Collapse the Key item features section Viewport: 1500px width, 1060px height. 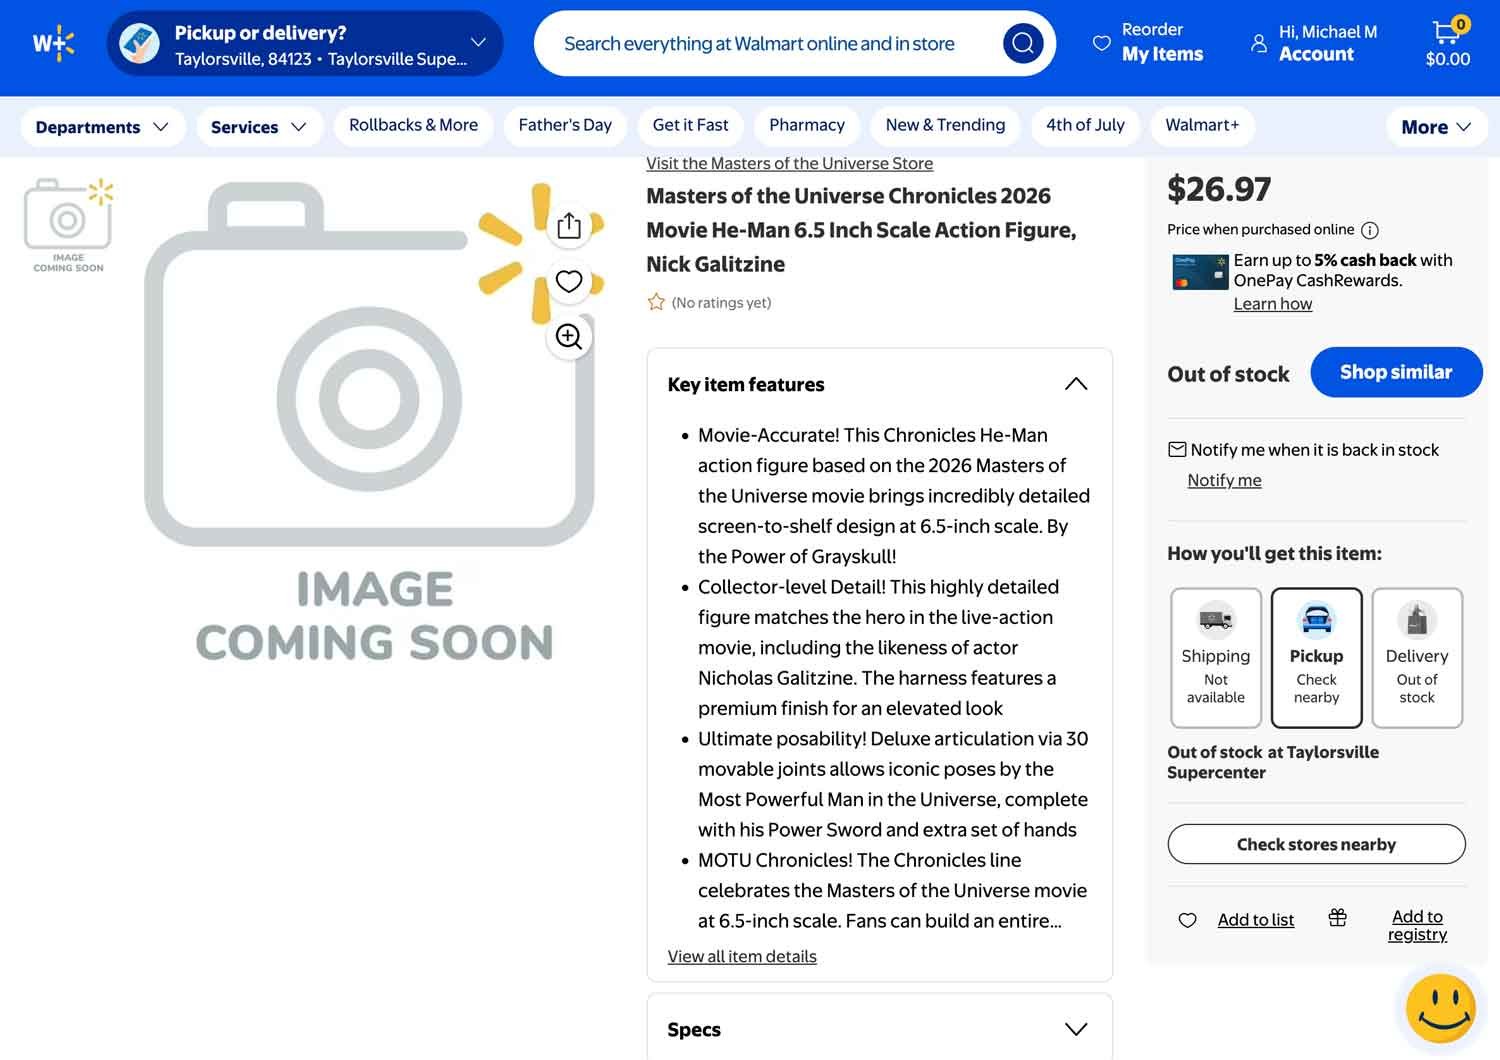click(x=1076, y=384)
